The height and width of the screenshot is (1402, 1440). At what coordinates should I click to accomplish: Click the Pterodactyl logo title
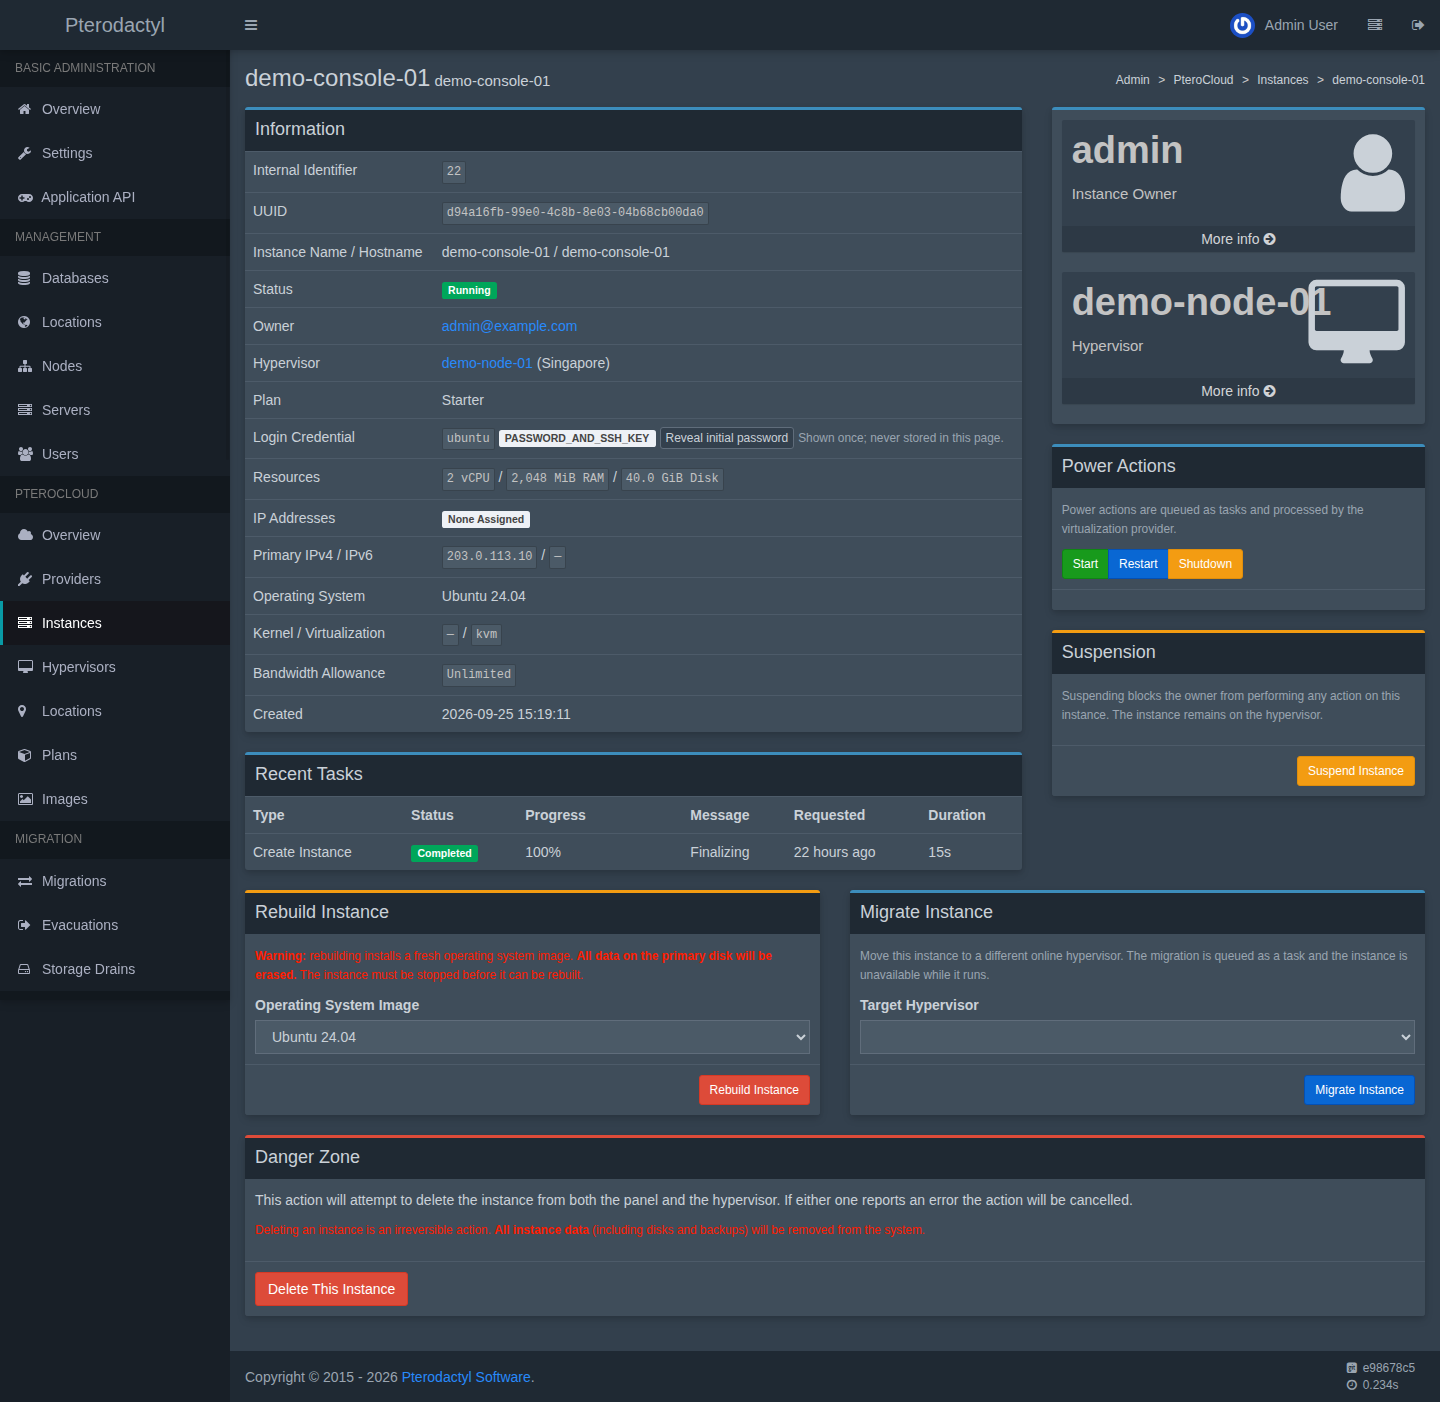coord(115,25)
